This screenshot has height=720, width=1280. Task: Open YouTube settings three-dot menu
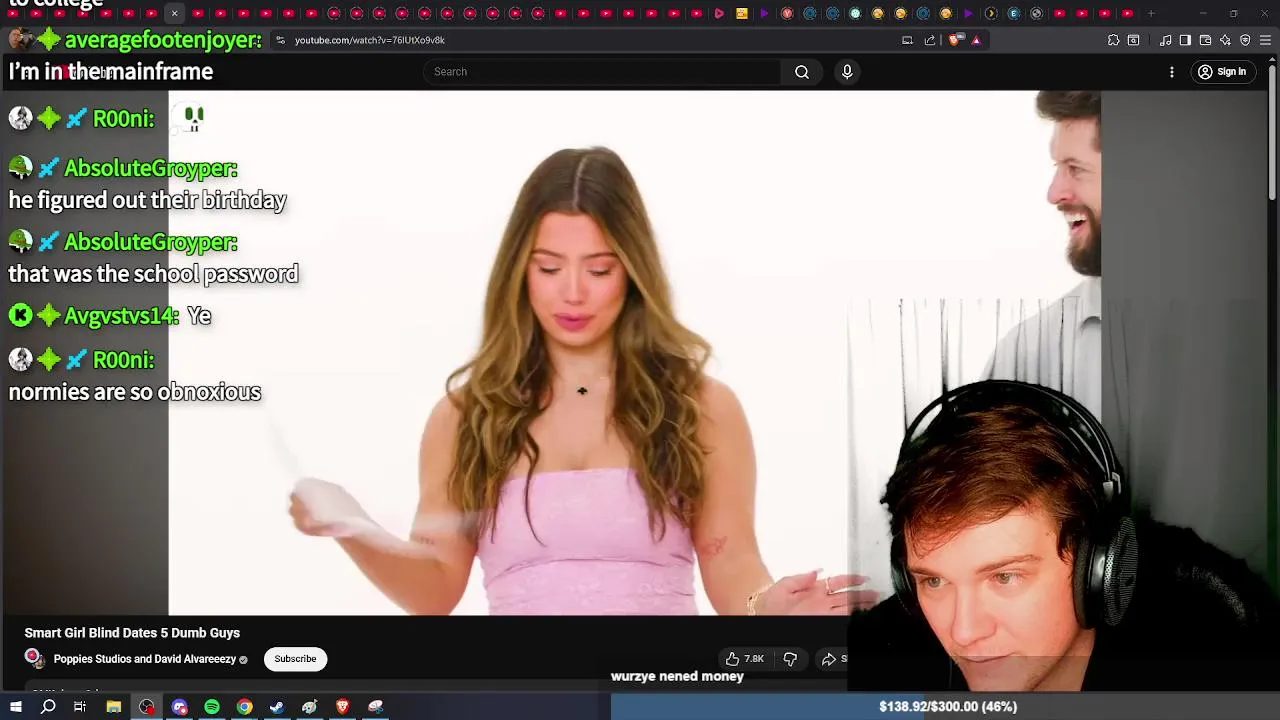coord(1172,72)
